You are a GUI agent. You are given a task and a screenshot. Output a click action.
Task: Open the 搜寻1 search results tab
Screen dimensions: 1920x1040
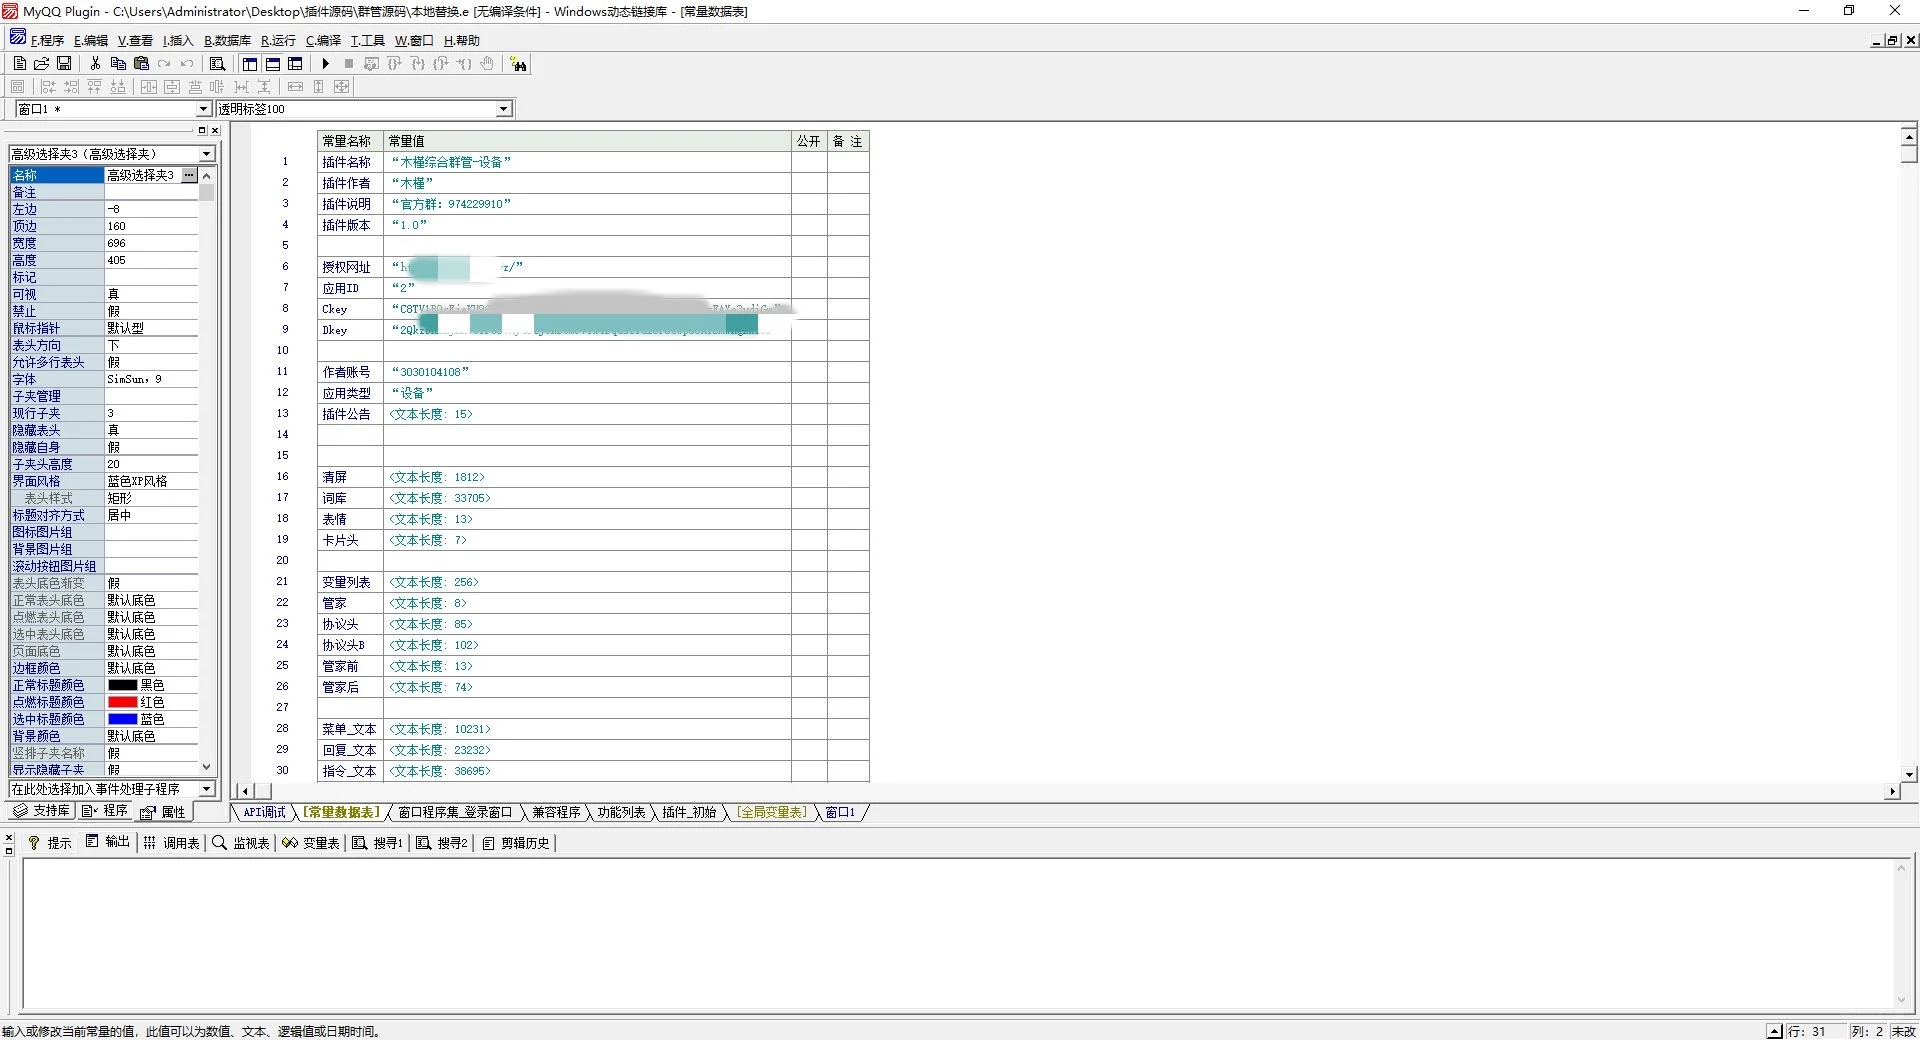[377, 843]
